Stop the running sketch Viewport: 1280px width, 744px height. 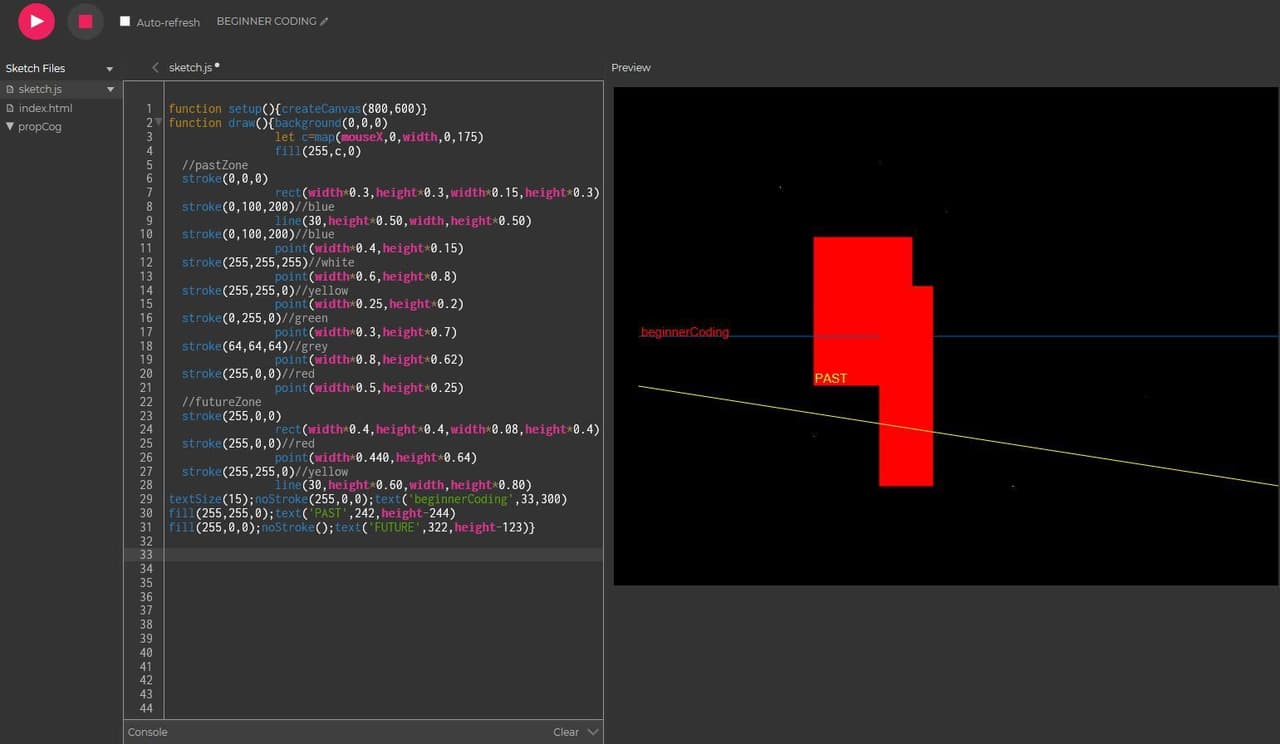[x=85, y=21]
